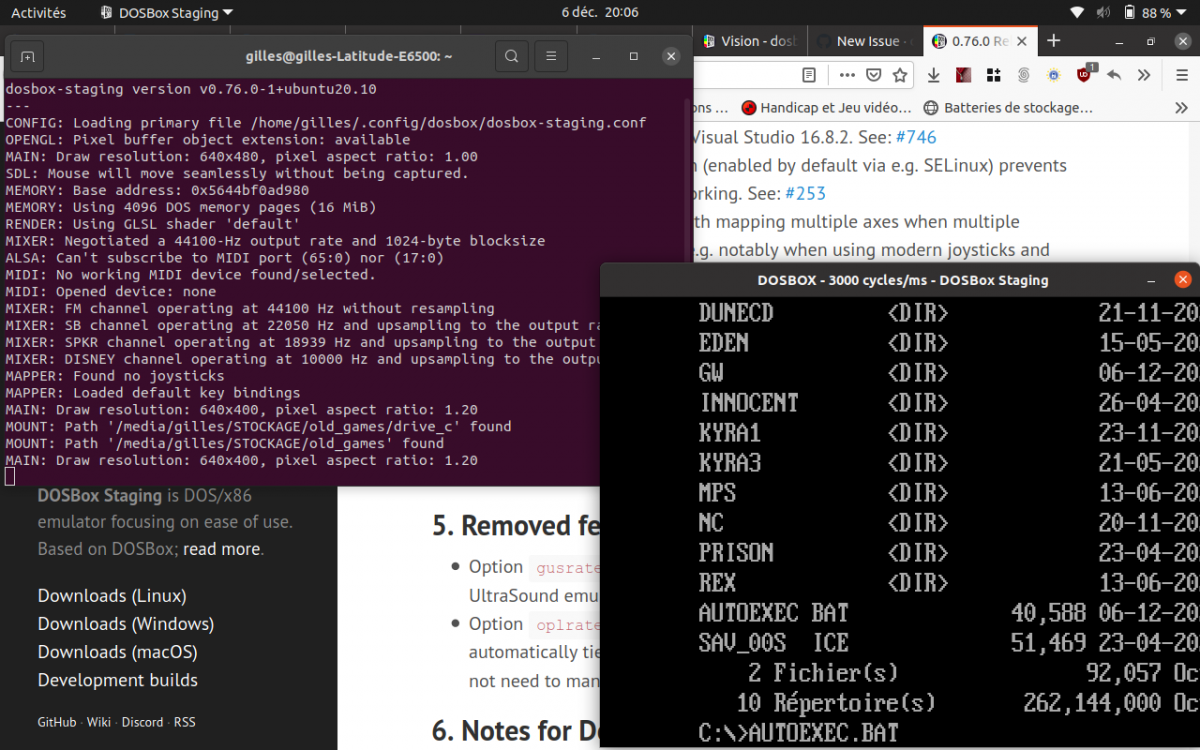Click the date and time clock

pyautogui.click(x=600, y=13)
